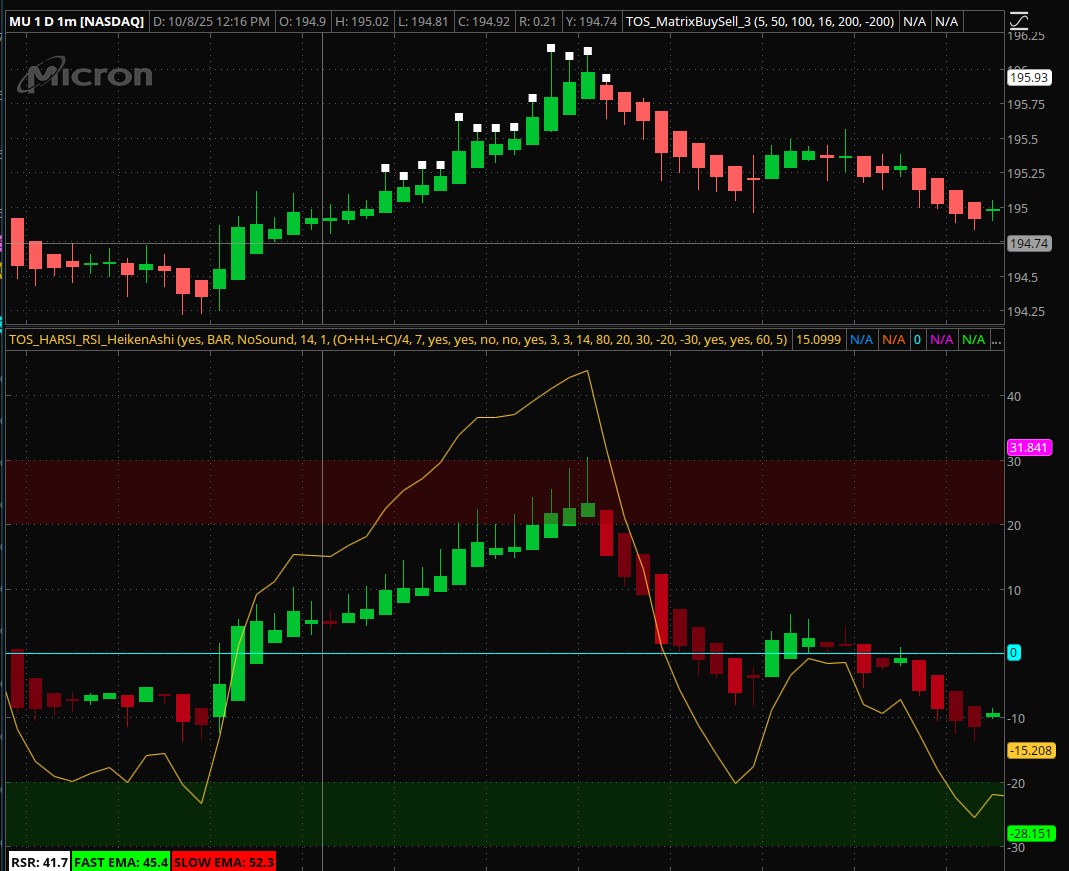Click the 194.74 price bubble on axis
1069x871 pixels.
pos(1029,243)
